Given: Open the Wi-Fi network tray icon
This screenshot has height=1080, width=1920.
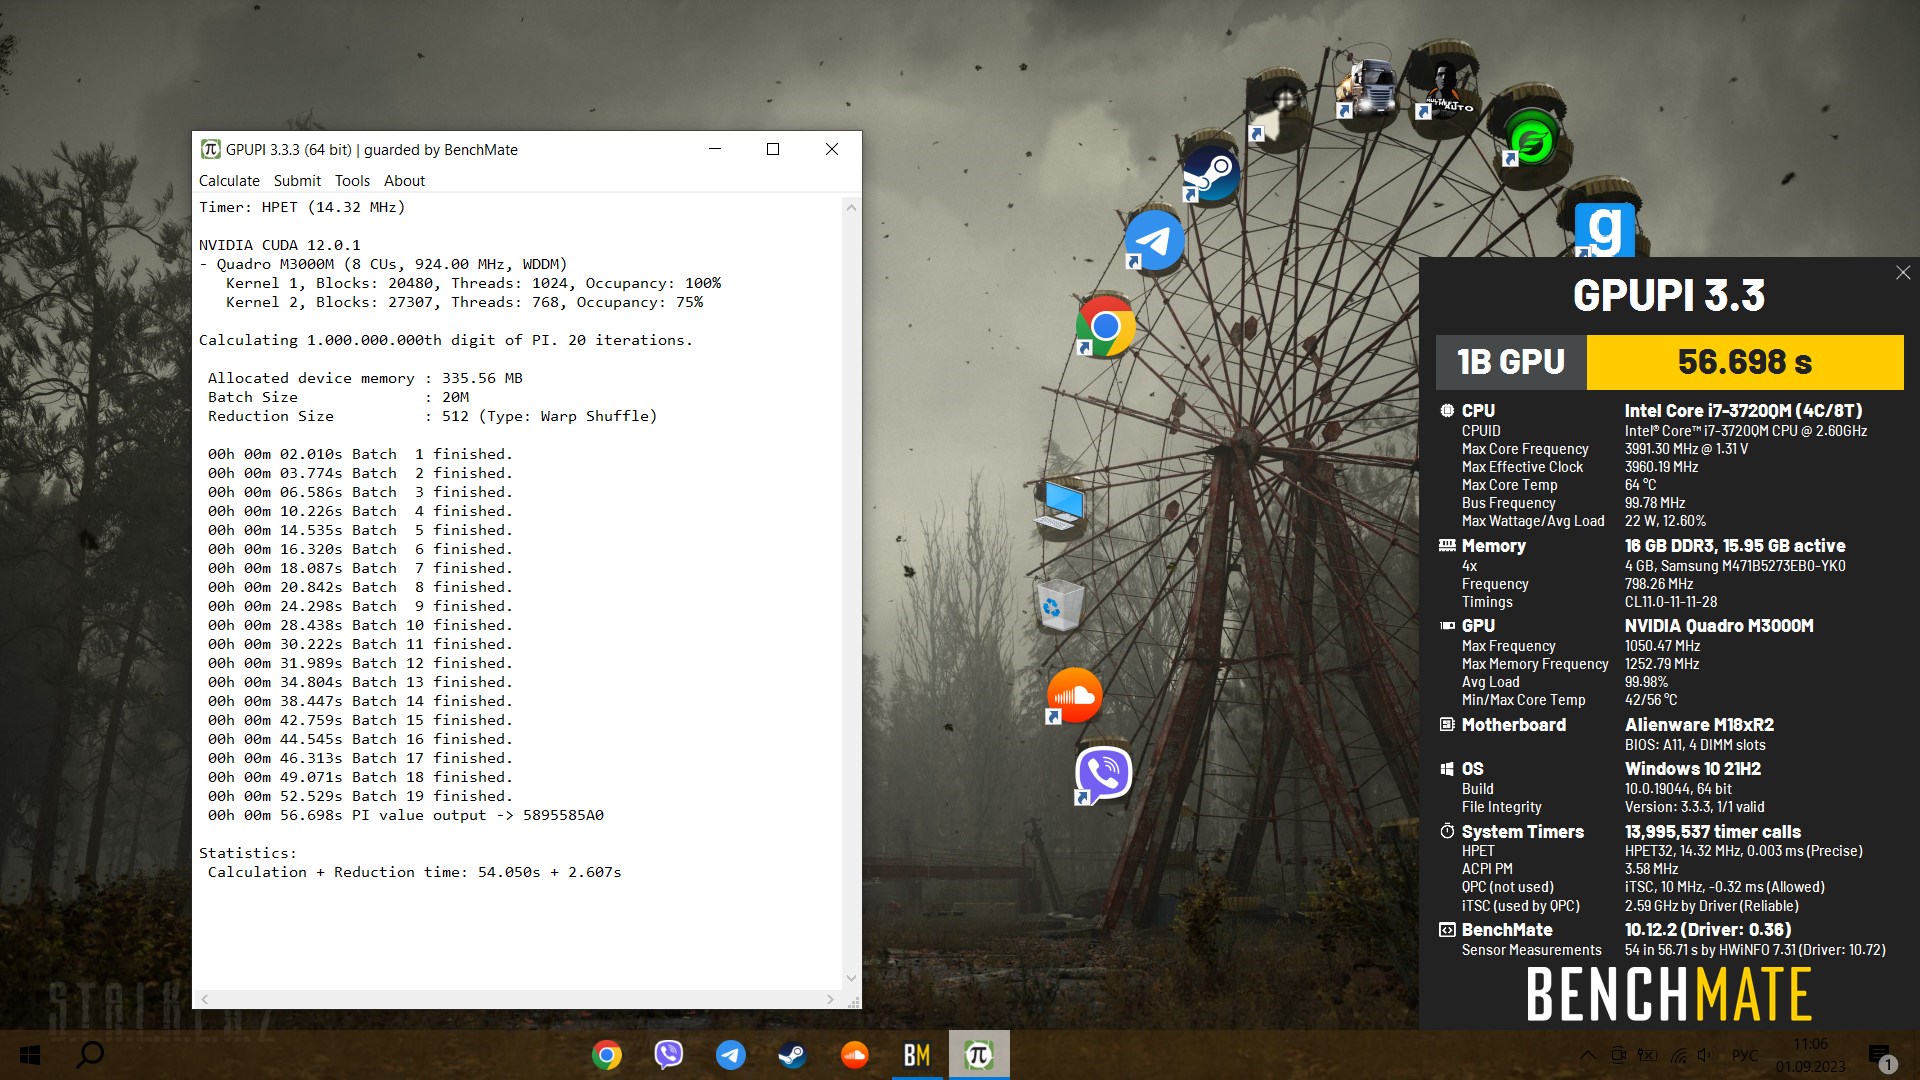Looking at the screenshot, I should point(1679,1055).
